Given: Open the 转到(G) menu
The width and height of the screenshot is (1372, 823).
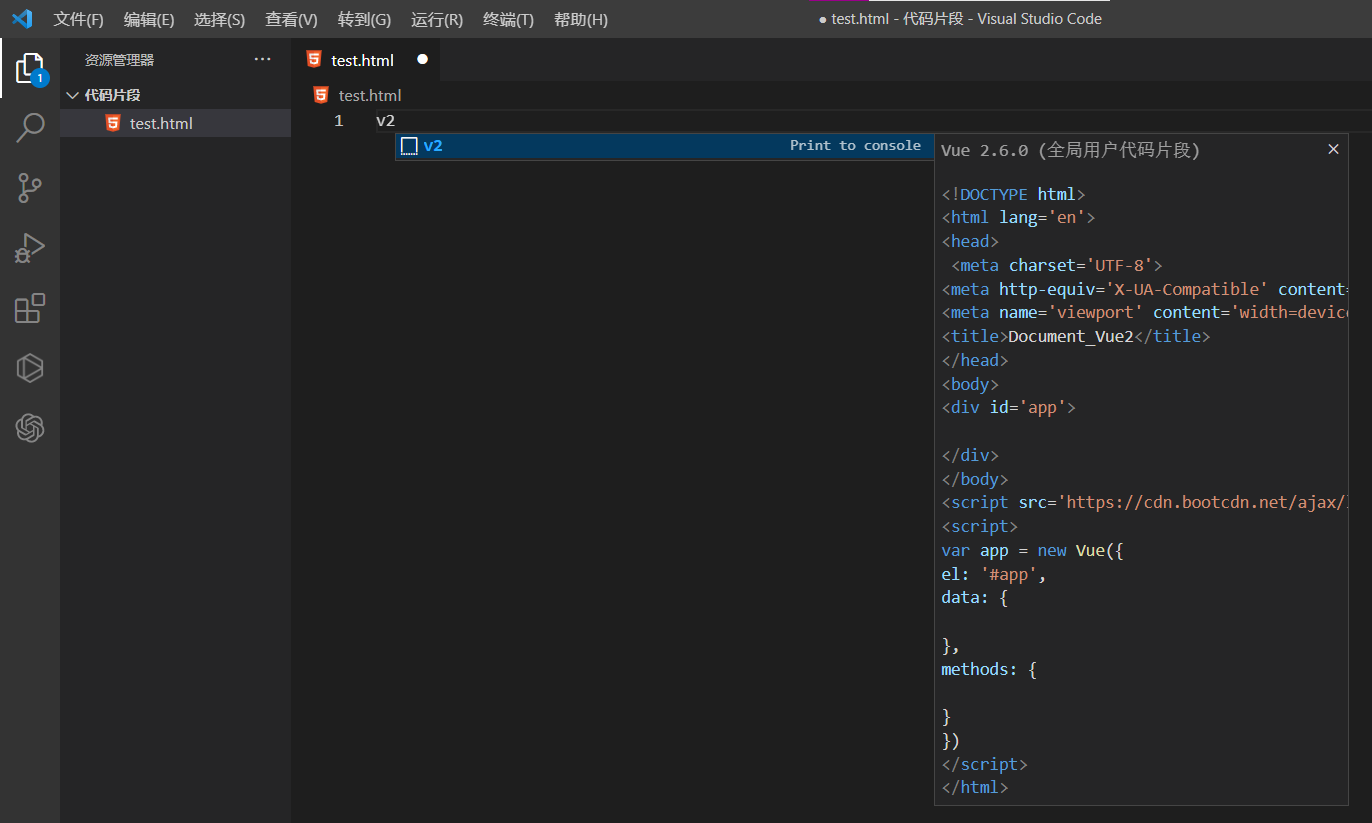Looking at the screenshot, I should [364, 19].
